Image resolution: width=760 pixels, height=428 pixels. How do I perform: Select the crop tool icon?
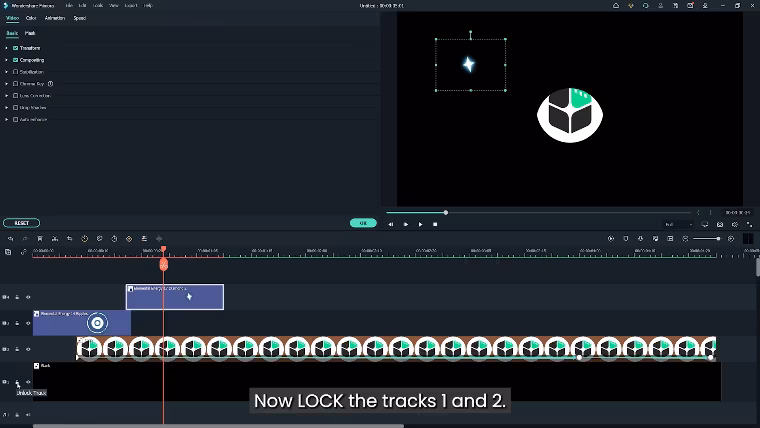click(x=70, y=238)
